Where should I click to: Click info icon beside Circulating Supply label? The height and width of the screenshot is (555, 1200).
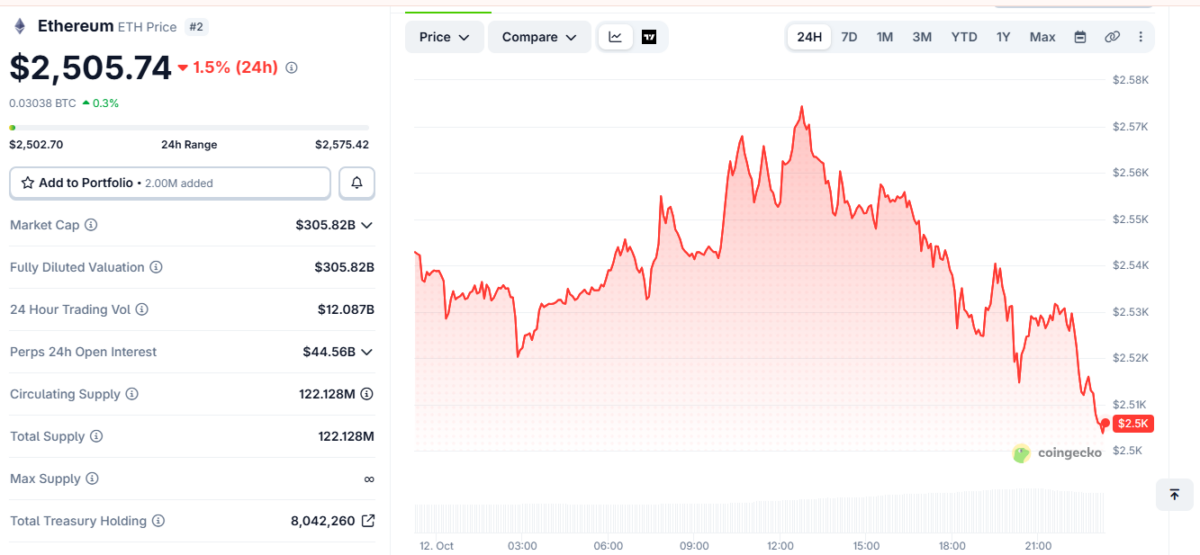point(132,394)
